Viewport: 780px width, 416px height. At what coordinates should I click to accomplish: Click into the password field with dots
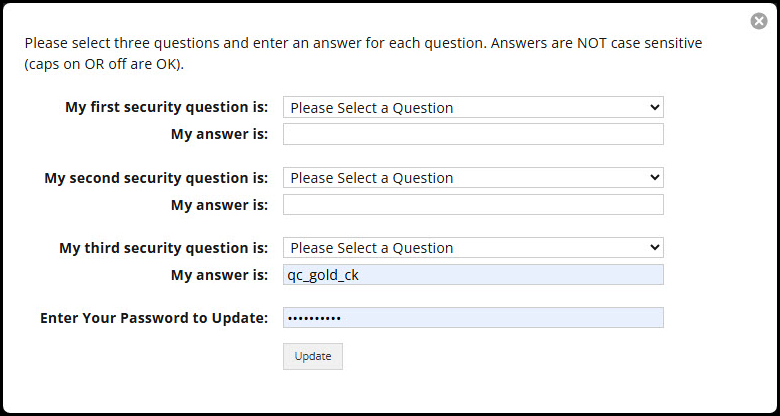pyautogui.click(x=473, y=317)
